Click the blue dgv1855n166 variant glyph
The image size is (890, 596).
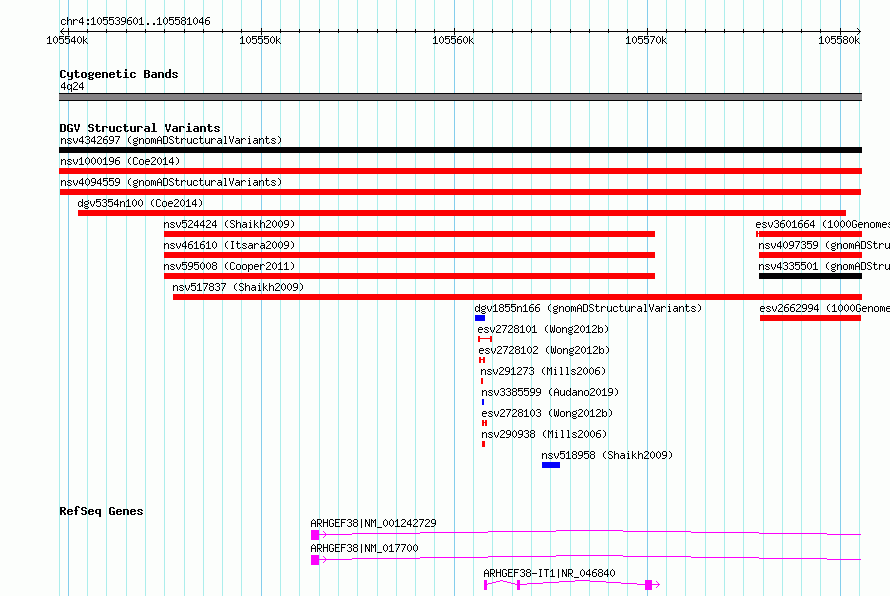pos(480,318)
